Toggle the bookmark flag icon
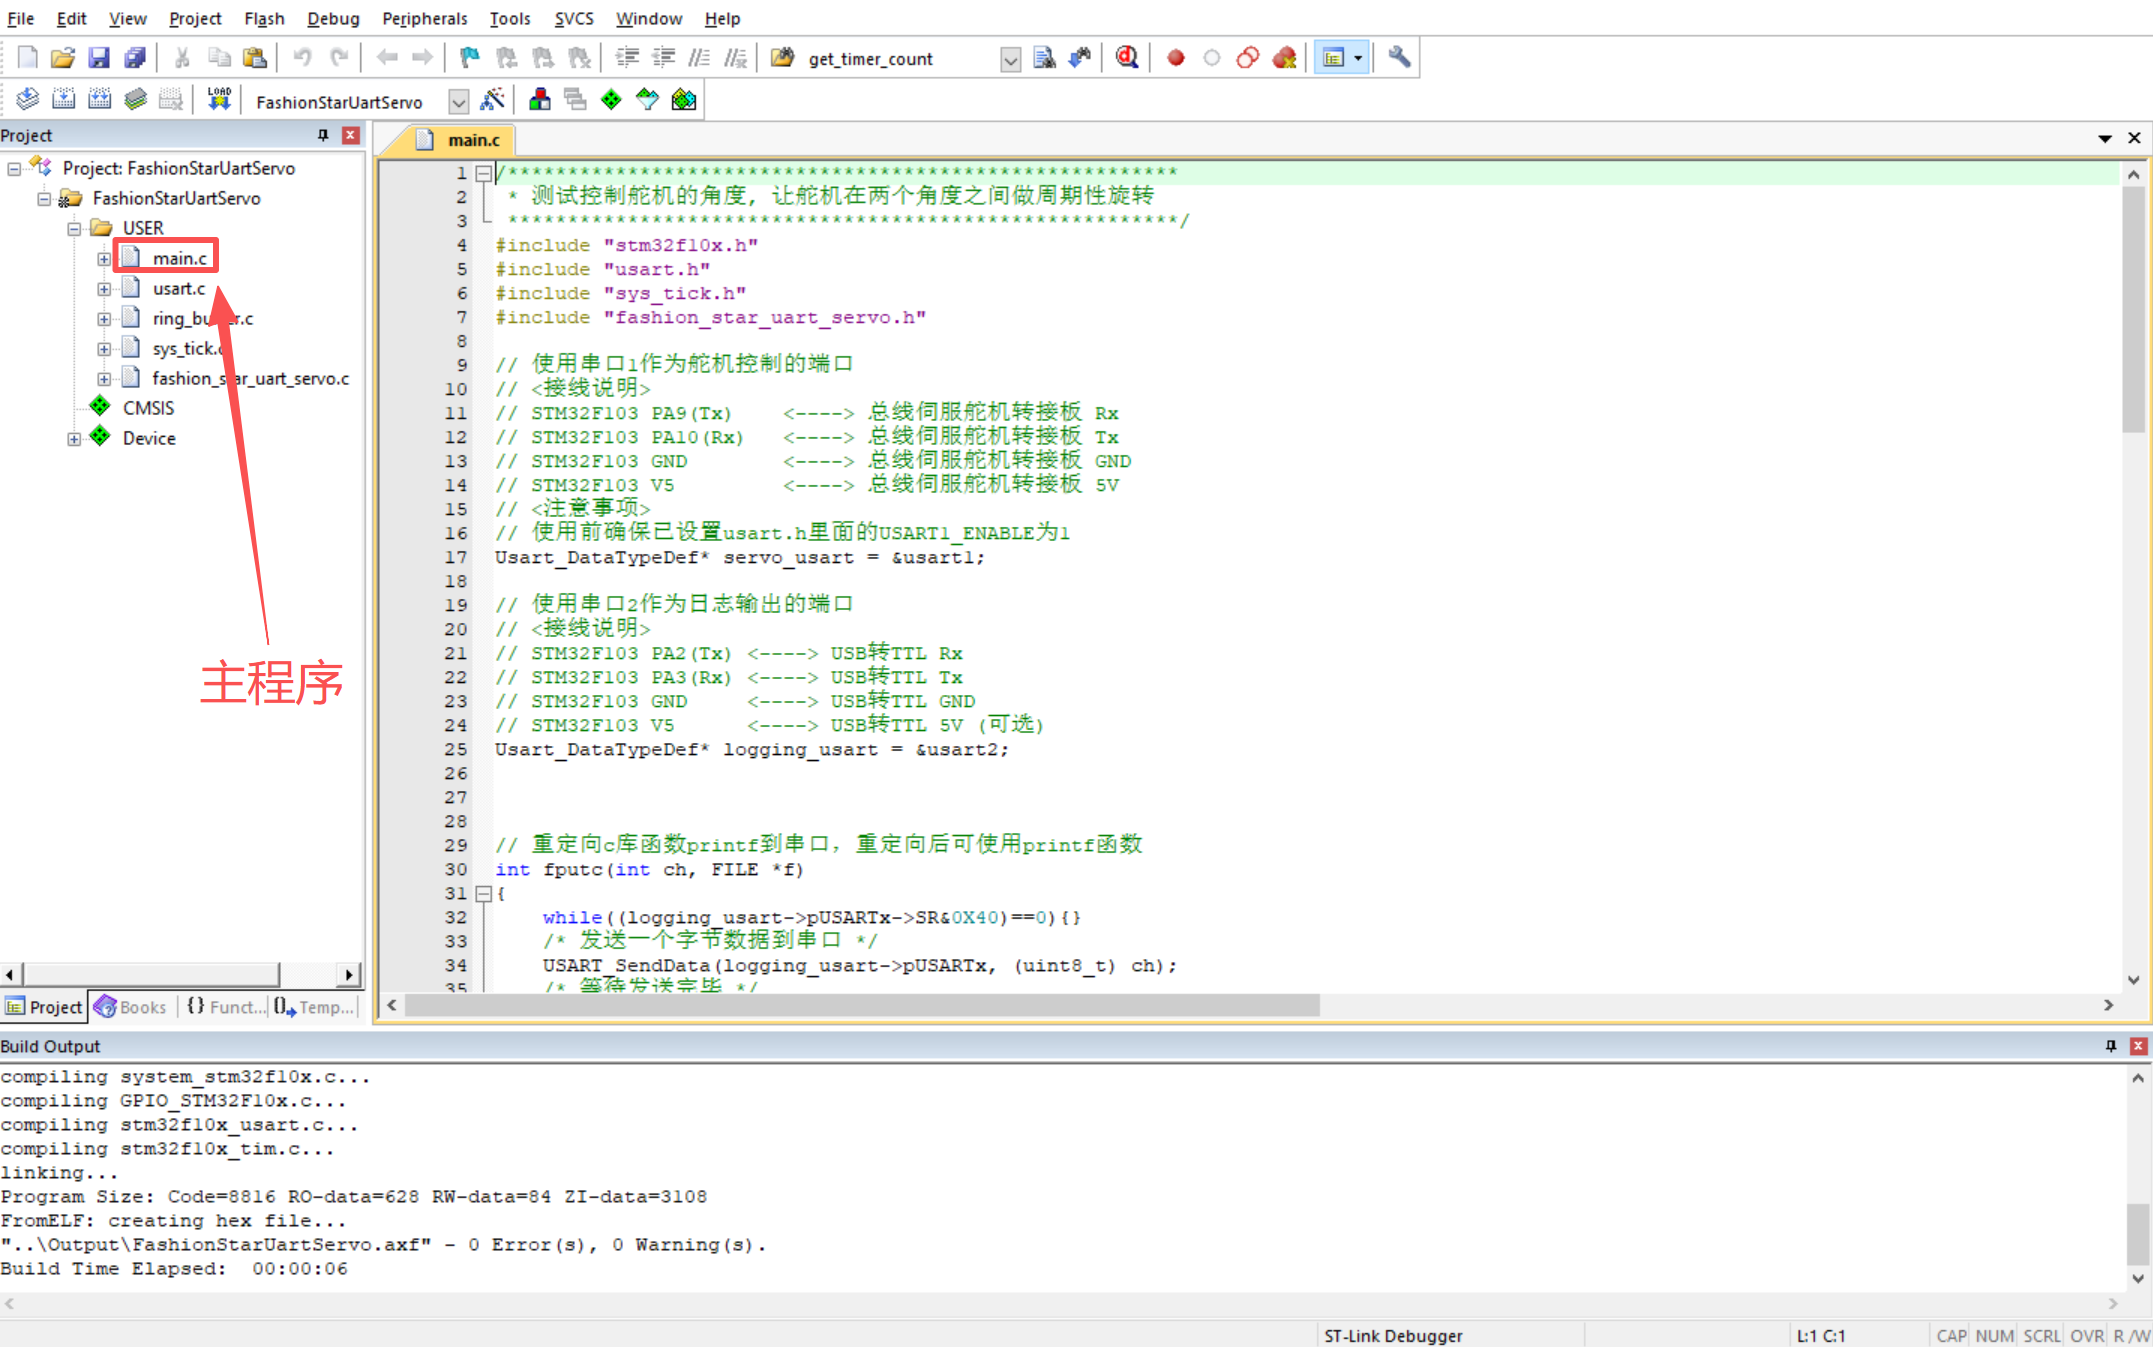The image size is (2153, 1347). (469, 58)
